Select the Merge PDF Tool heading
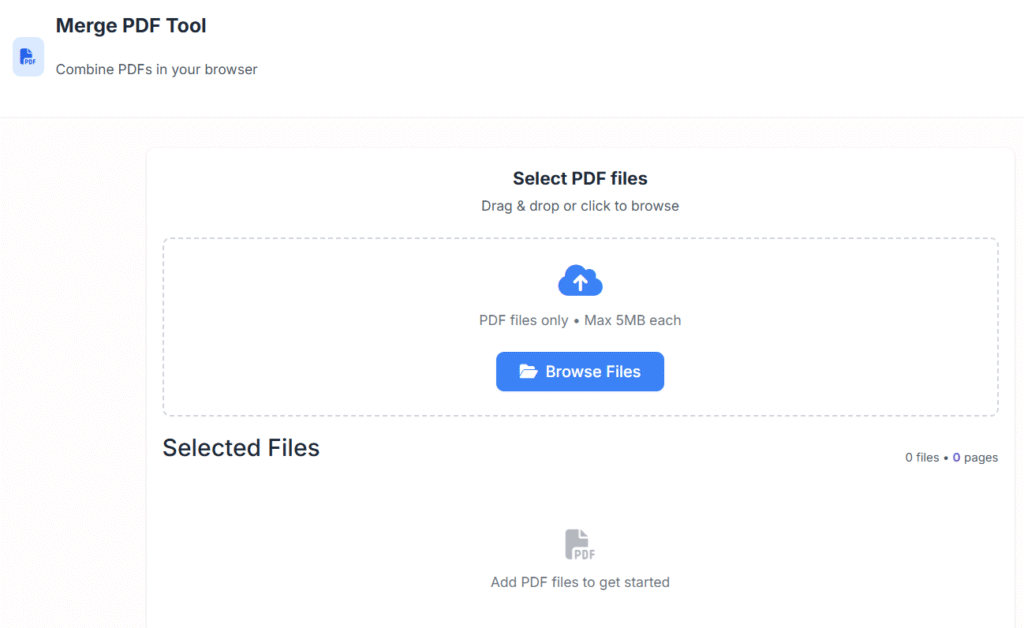The width and height of the screenshot is (1024, 628). coord(131,25)
